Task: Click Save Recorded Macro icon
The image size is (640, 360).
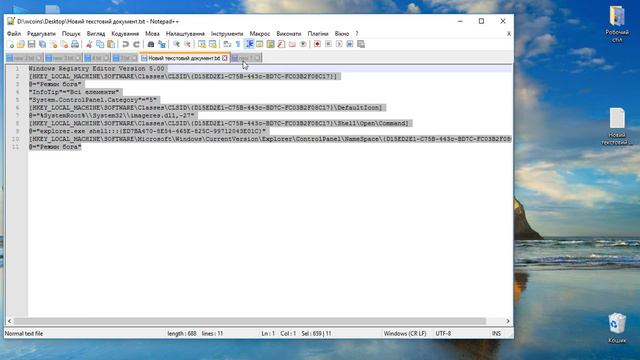Action: 361,44
